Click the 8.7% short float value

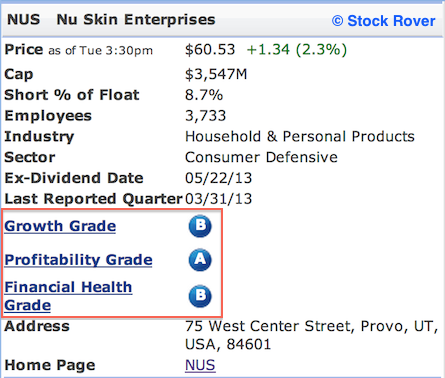204,95
